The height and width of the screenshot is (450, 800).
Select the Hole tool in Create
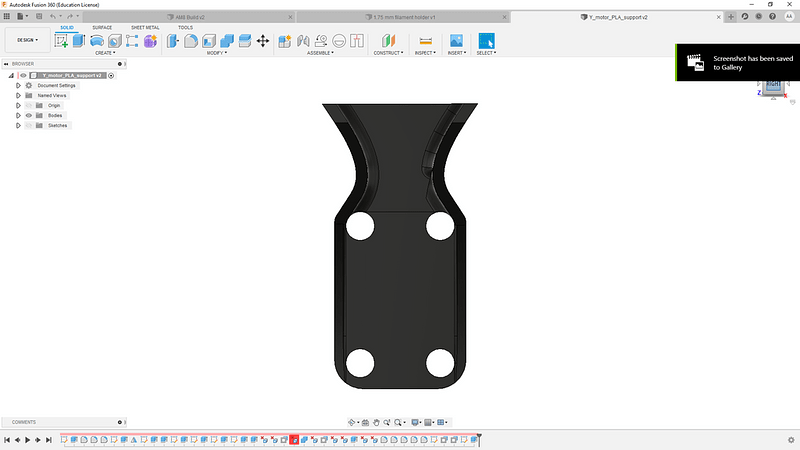pos(114,41)
